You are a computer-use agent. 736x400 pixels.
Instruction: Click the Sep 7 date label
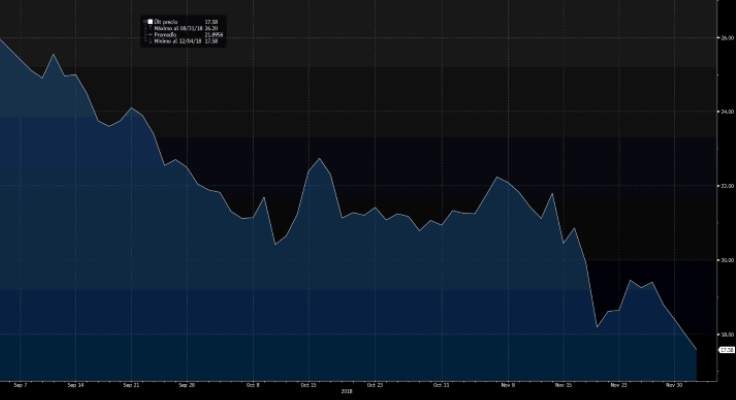20,385
